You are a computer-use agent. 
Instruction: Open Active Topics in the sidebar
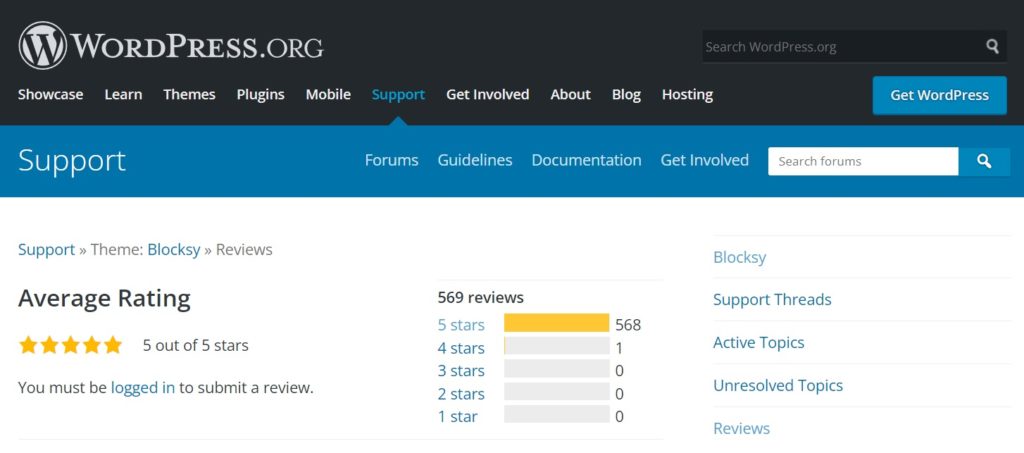coord(759,343)
